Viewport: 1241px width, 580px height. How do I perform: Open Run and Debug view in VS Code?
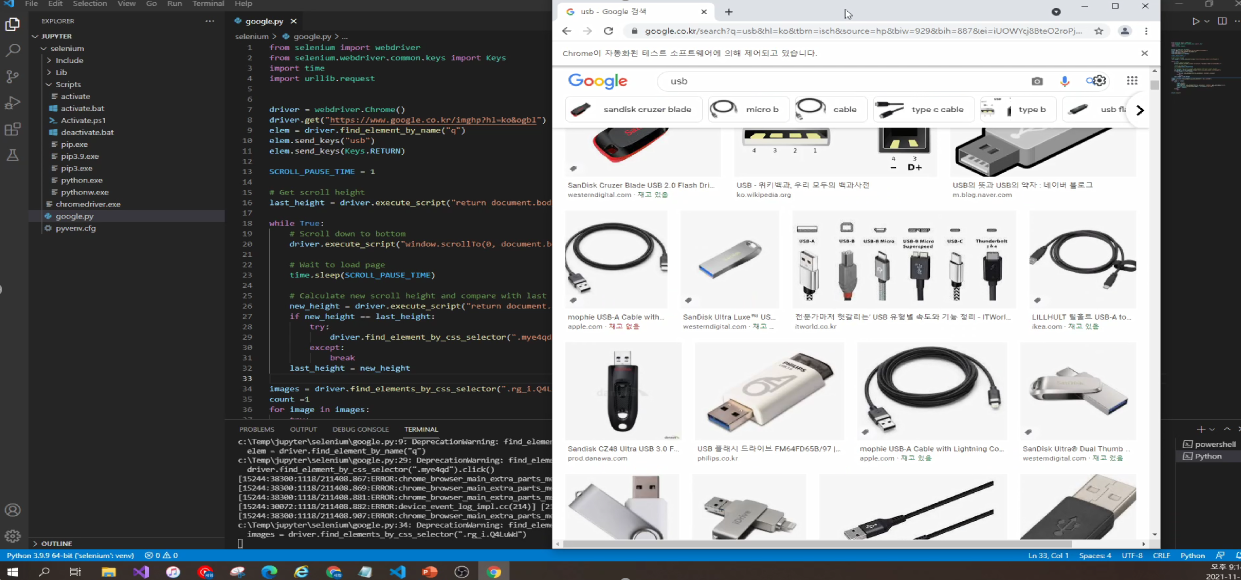[x=13, y=102]
